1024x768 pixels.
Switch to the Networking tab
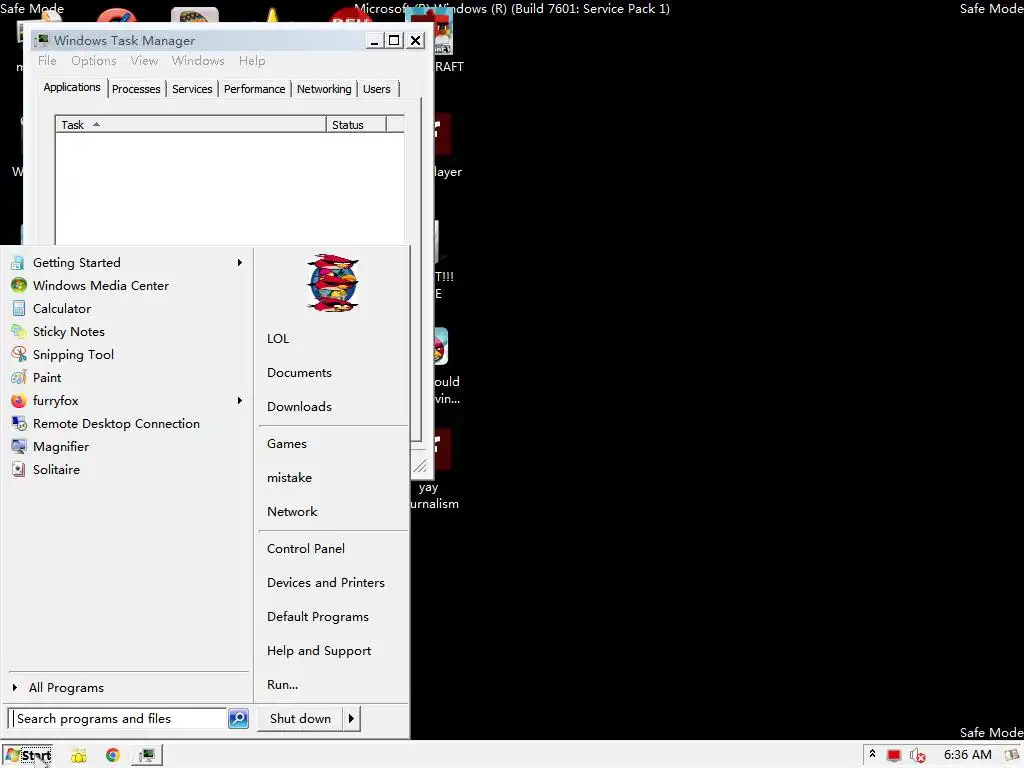(x=324, y=89)
